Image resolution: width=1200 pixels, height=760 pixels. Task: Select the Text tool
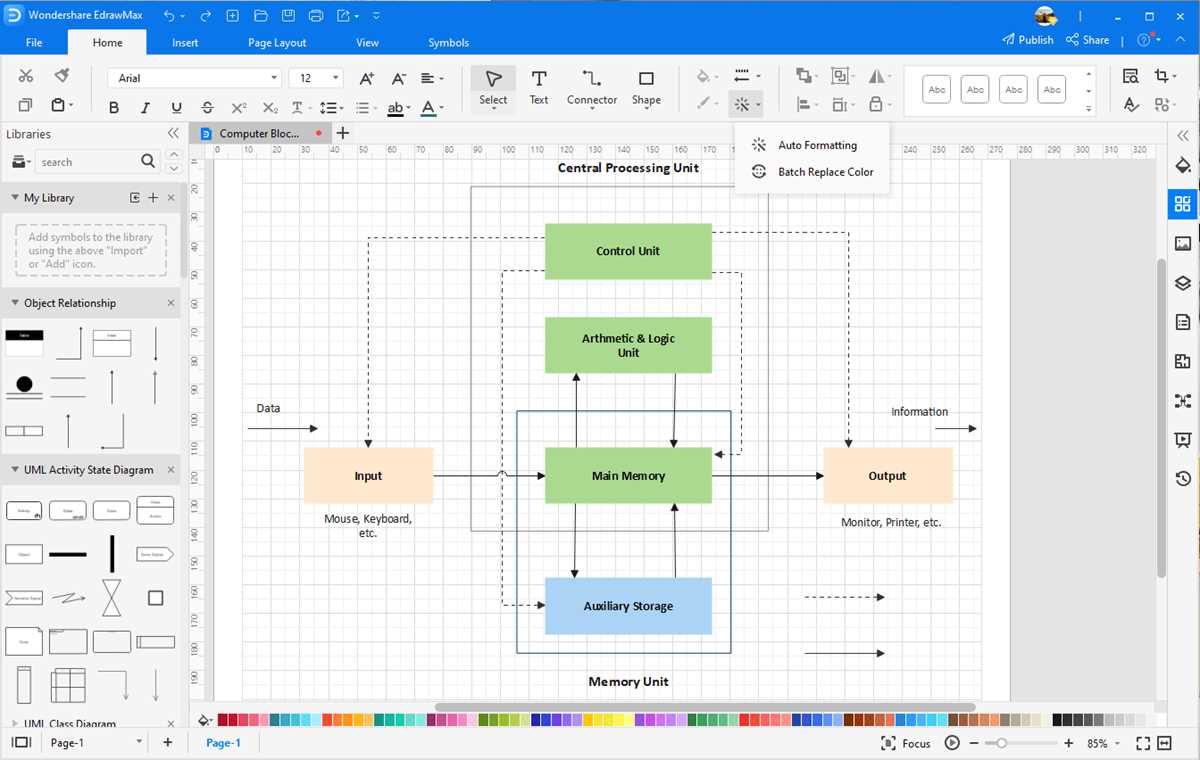coord(539,87)
